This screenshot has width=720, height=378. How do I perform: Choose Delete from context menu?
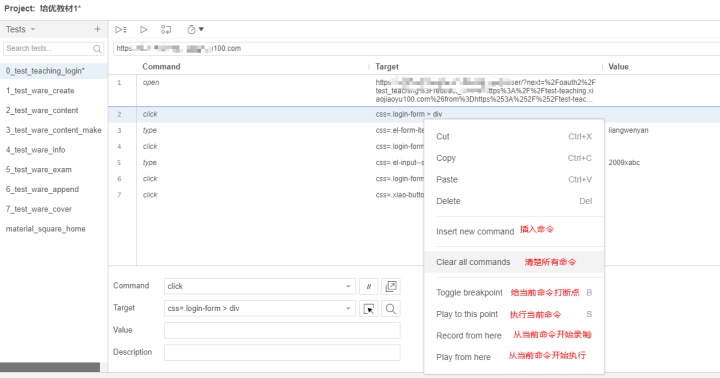point(514,201)
